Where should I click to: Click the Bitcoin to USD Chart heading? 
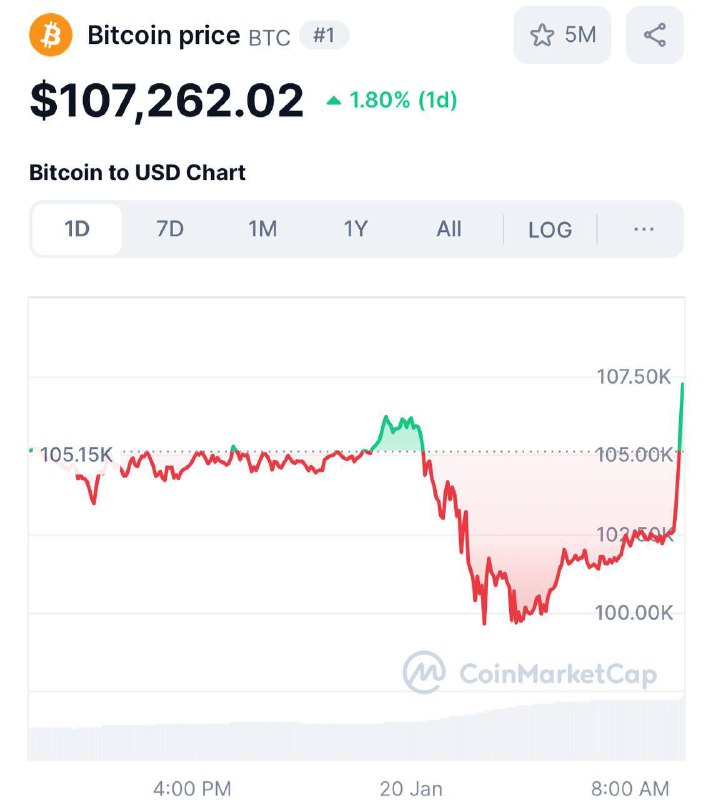[137, 172]
